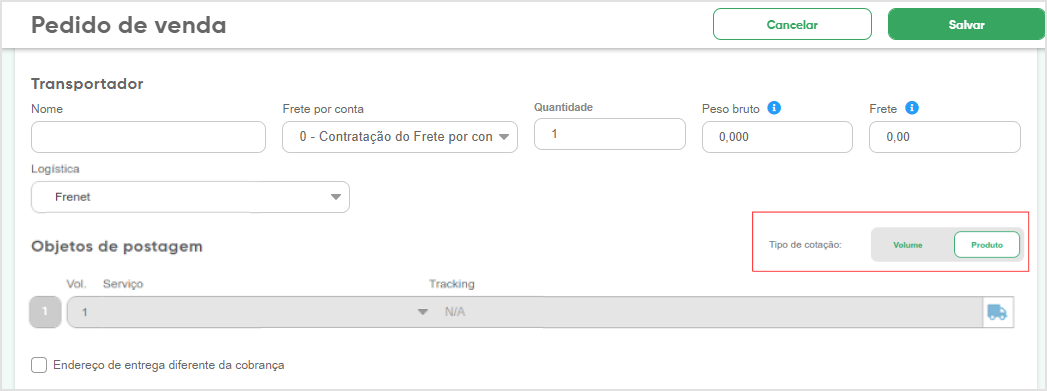Select the volume number 1 badge

pyautogui.click(x=45, y=312)
